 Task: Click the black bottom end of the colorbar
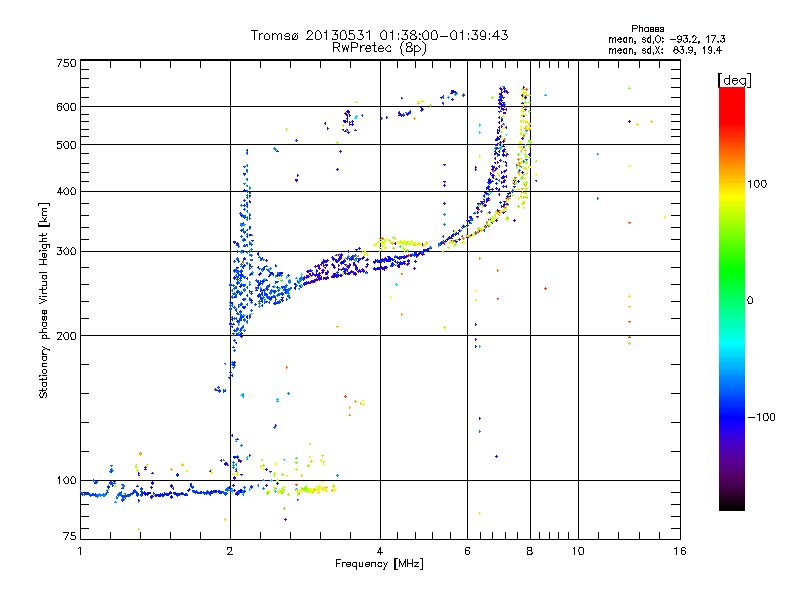732,504
